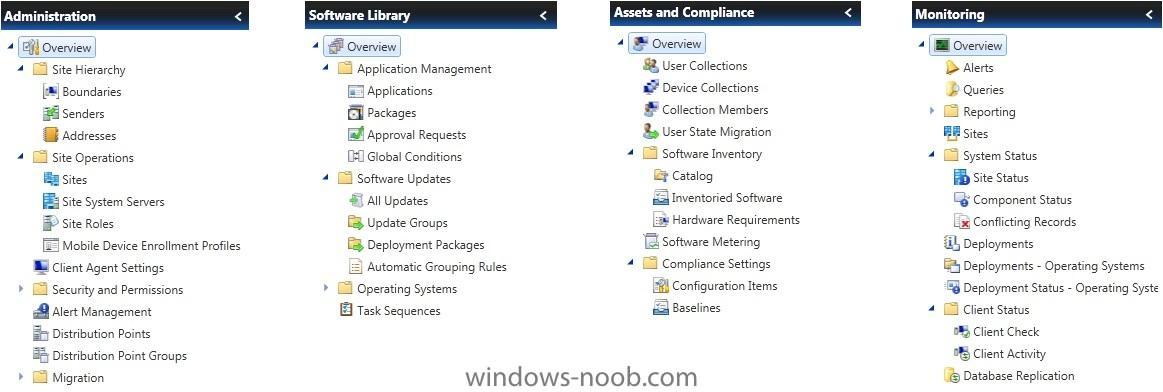Select the User State Migration icon
This screenshot has height=392, width=1163.
point(650,132)
